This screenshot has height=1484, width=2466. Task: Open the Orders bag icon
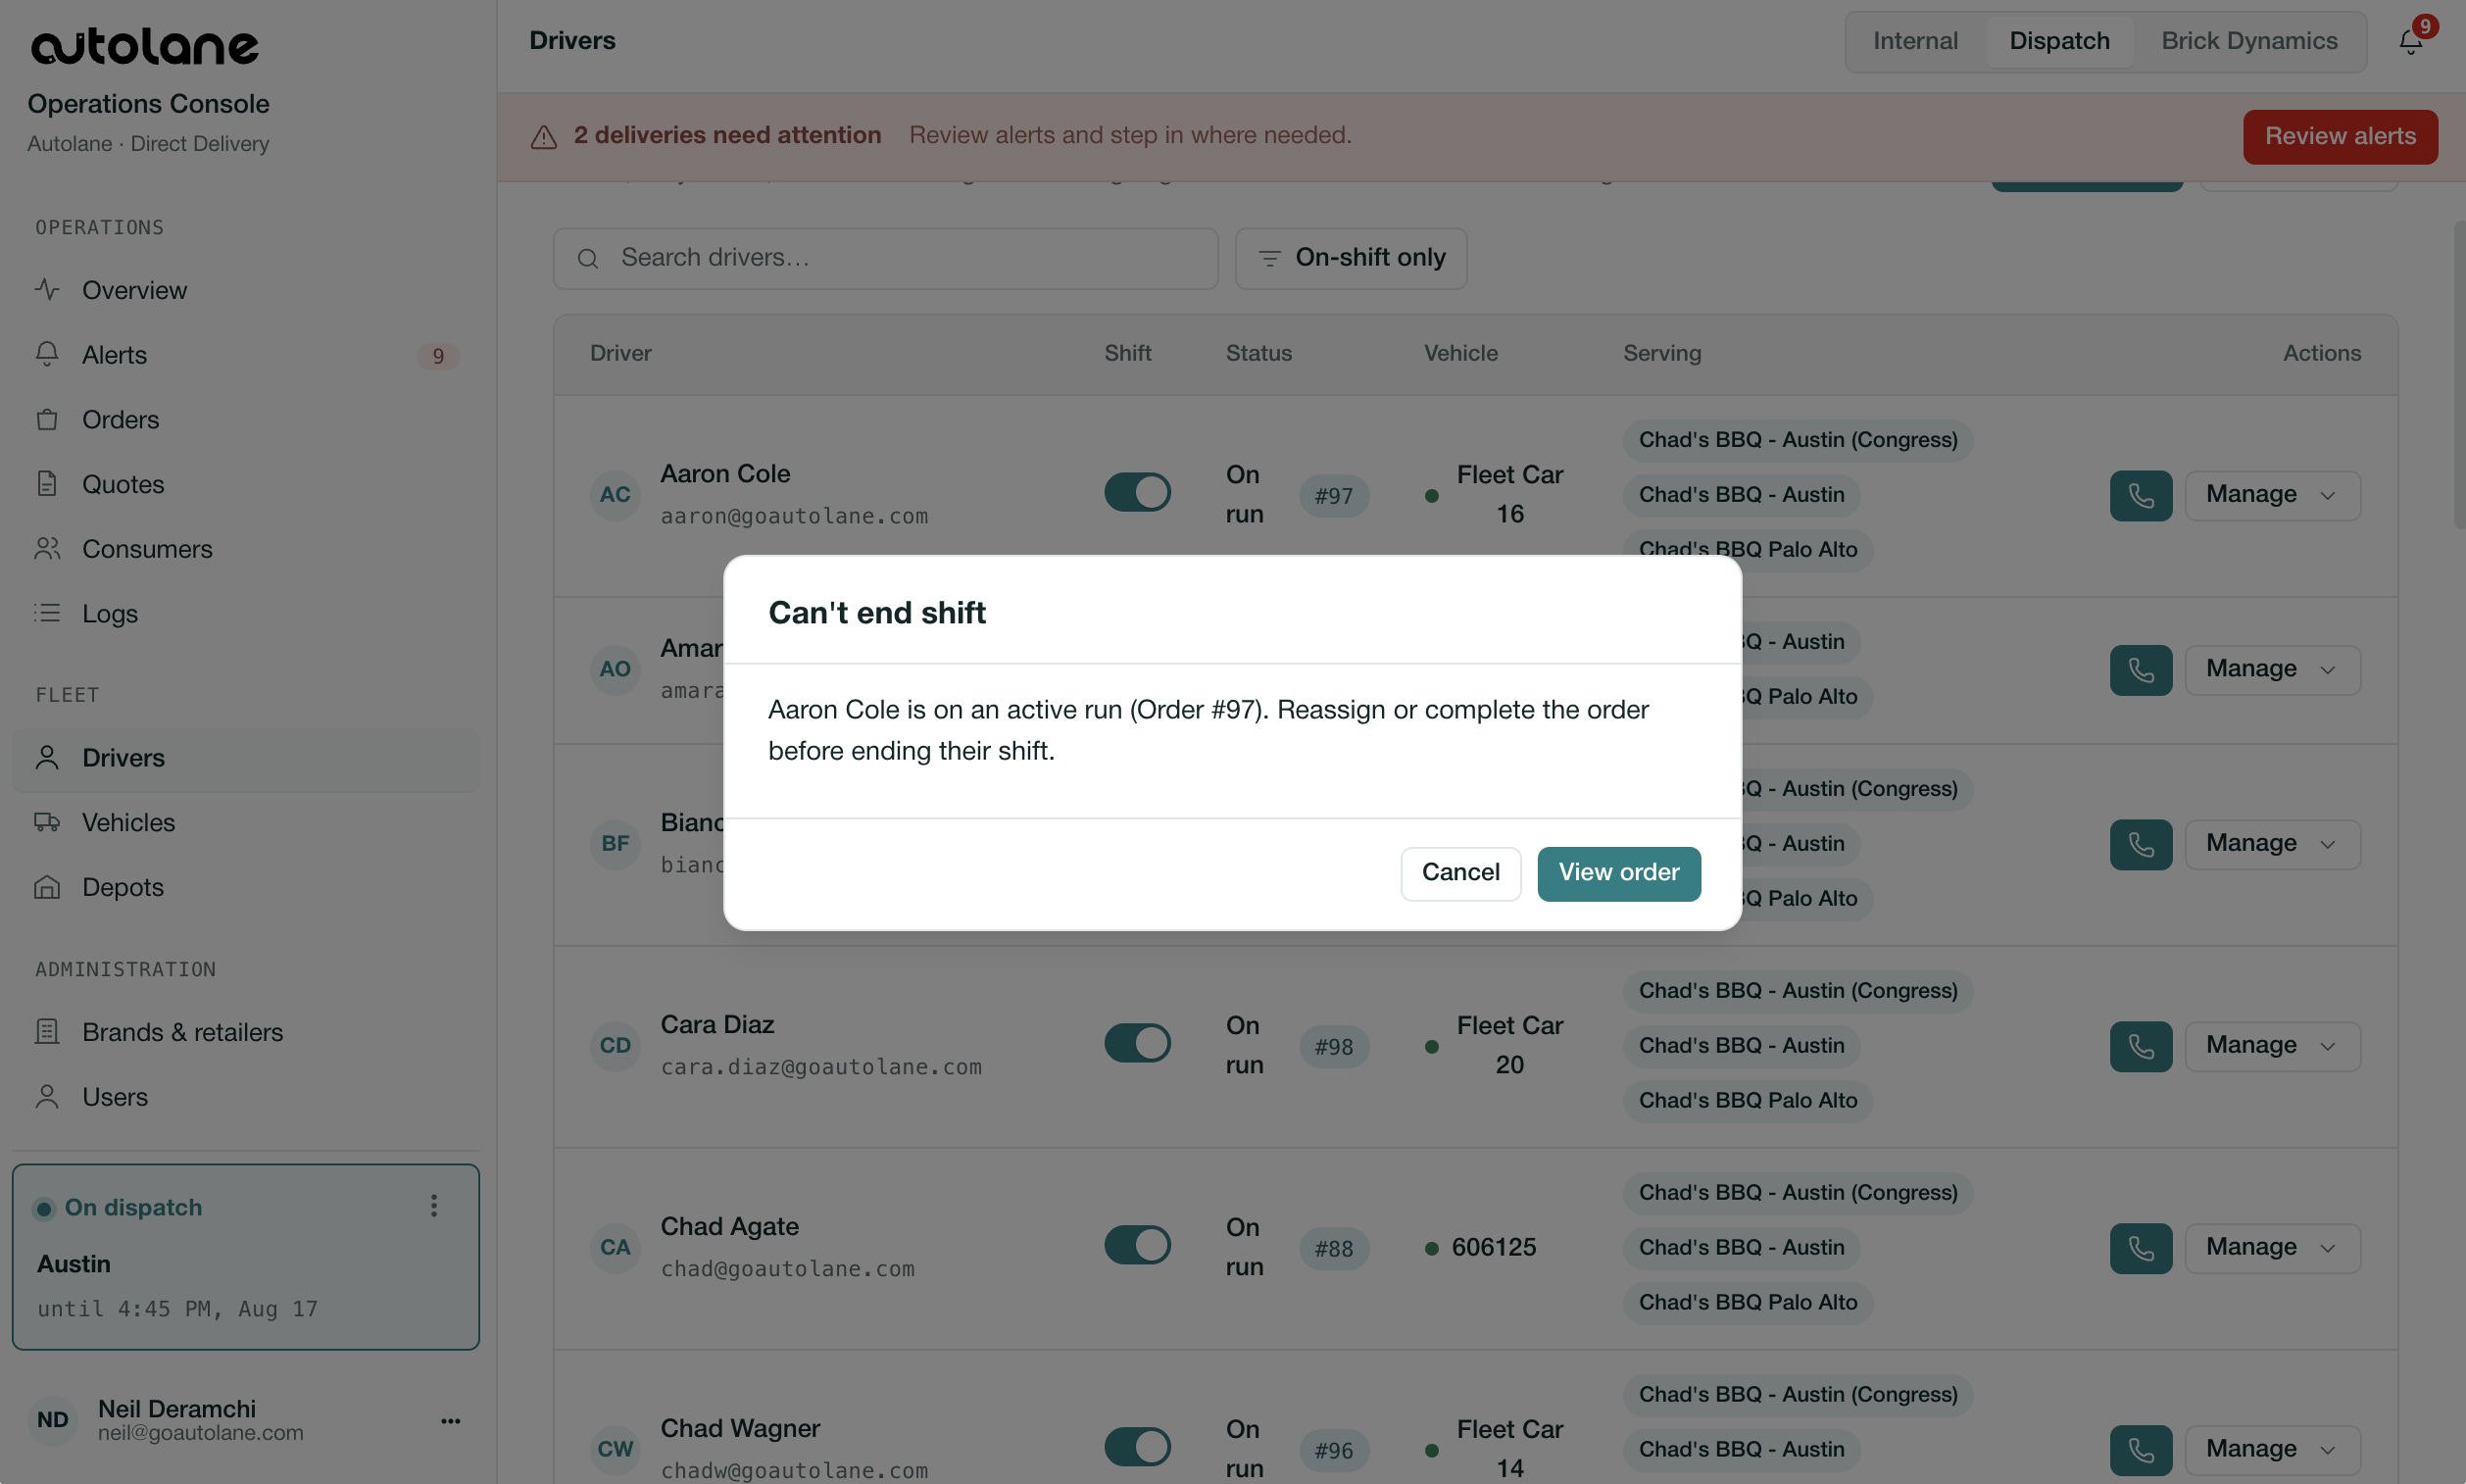coord(47,419)
